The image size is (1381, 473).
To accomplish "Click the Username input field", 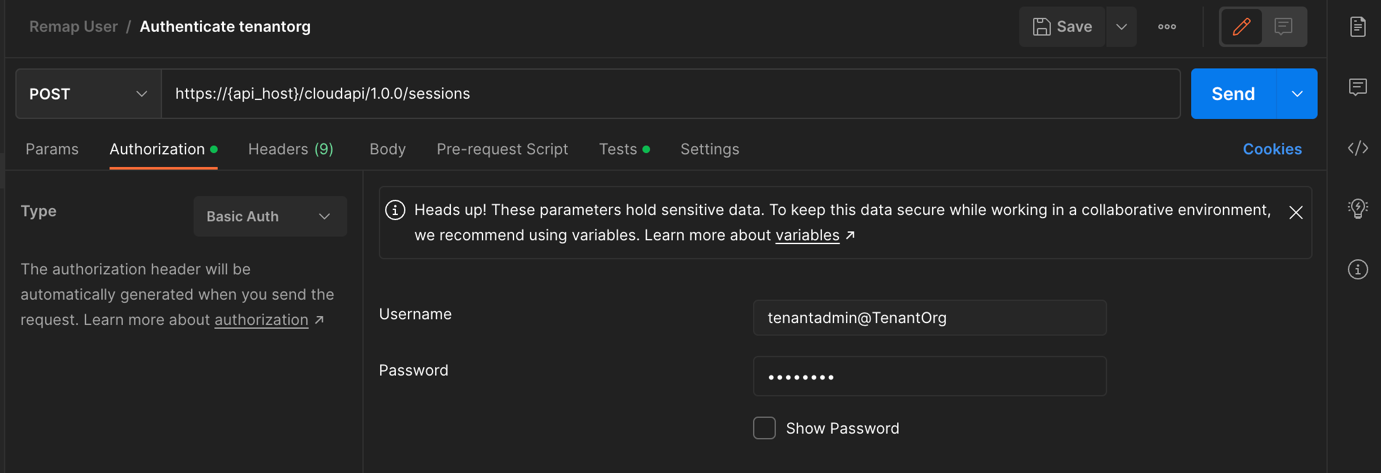I will (929, 318).
